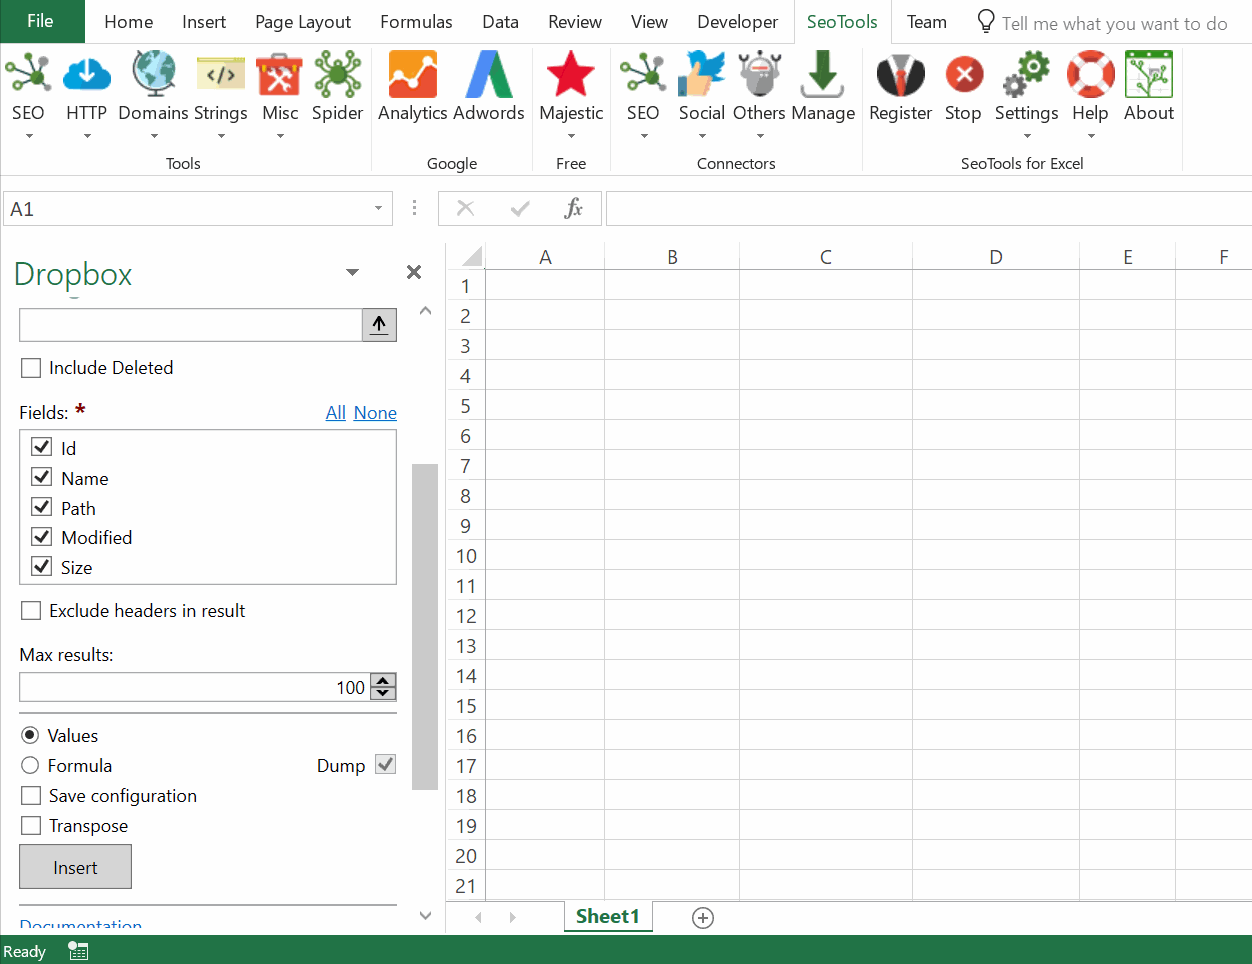Uncheck the Id field checkbox

(x=42, y=447)
